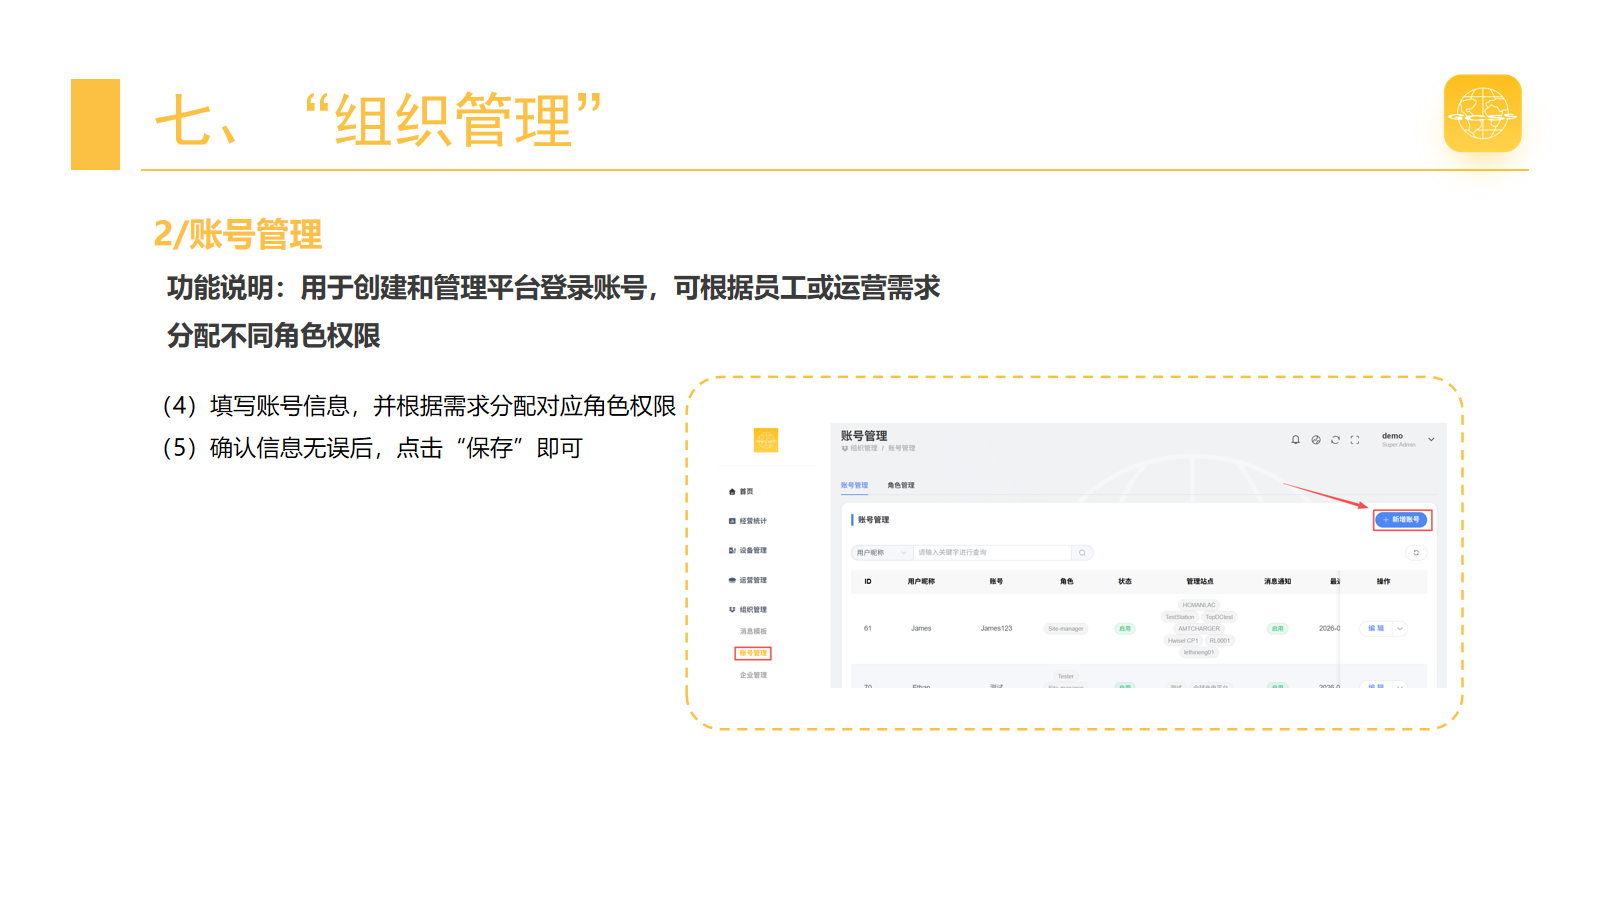Viewport: 1600px width, 900px height.
Task: Click the 消息通知 column header
Action: 1277,581
